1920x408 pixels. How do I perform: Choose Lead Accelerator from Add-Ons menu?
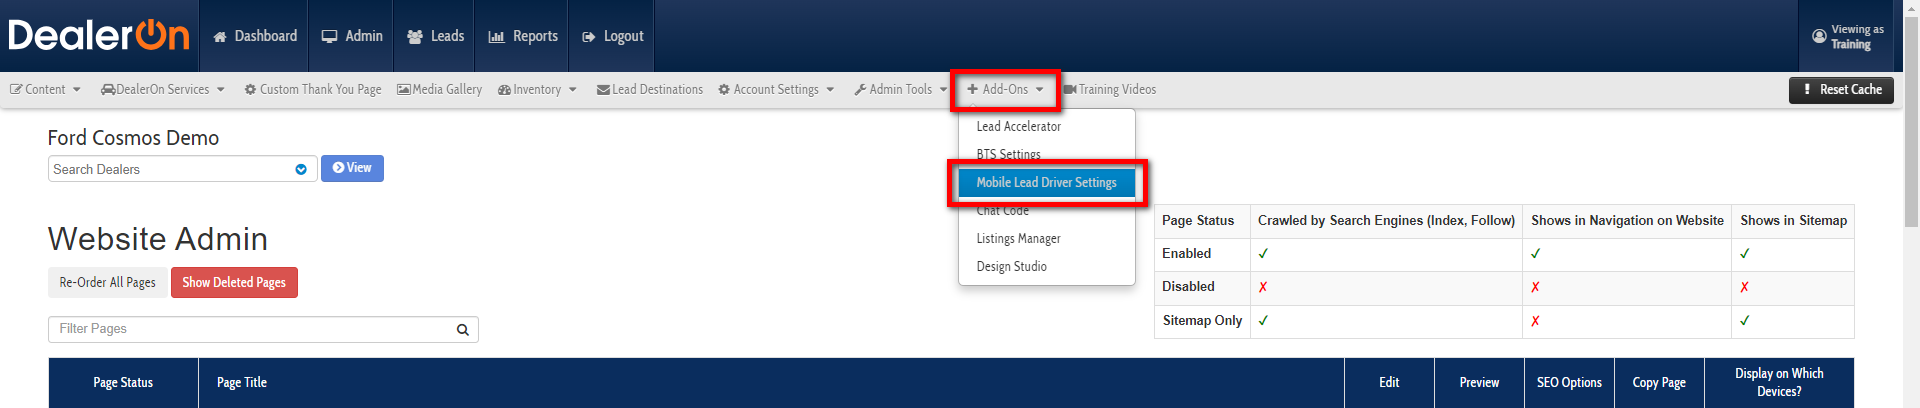tap(1018, 127)
